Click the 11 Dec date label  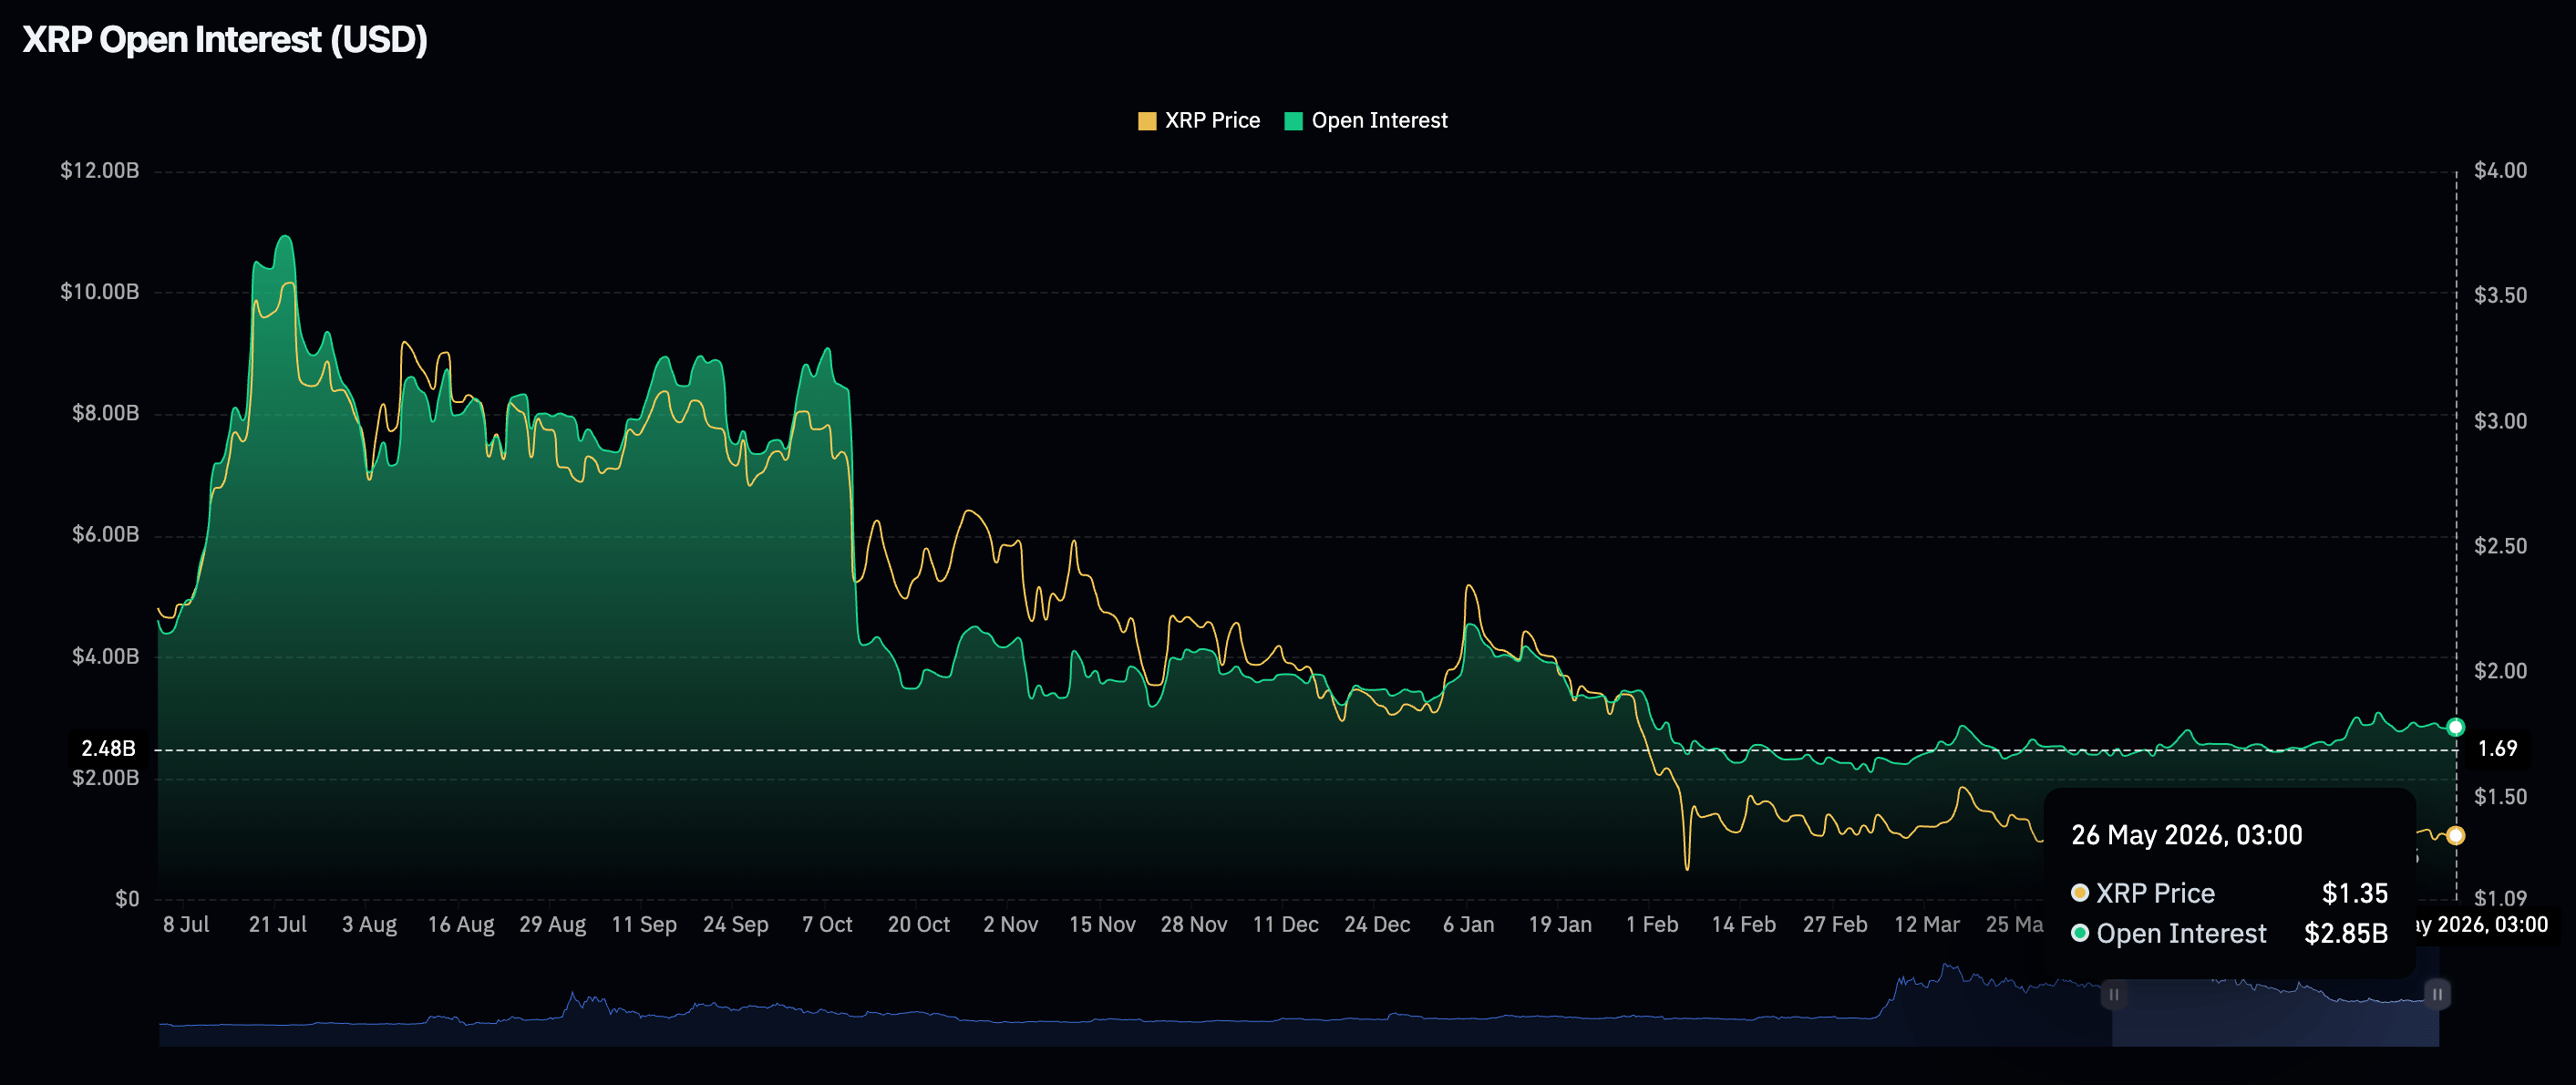(x=1286, y=924)
